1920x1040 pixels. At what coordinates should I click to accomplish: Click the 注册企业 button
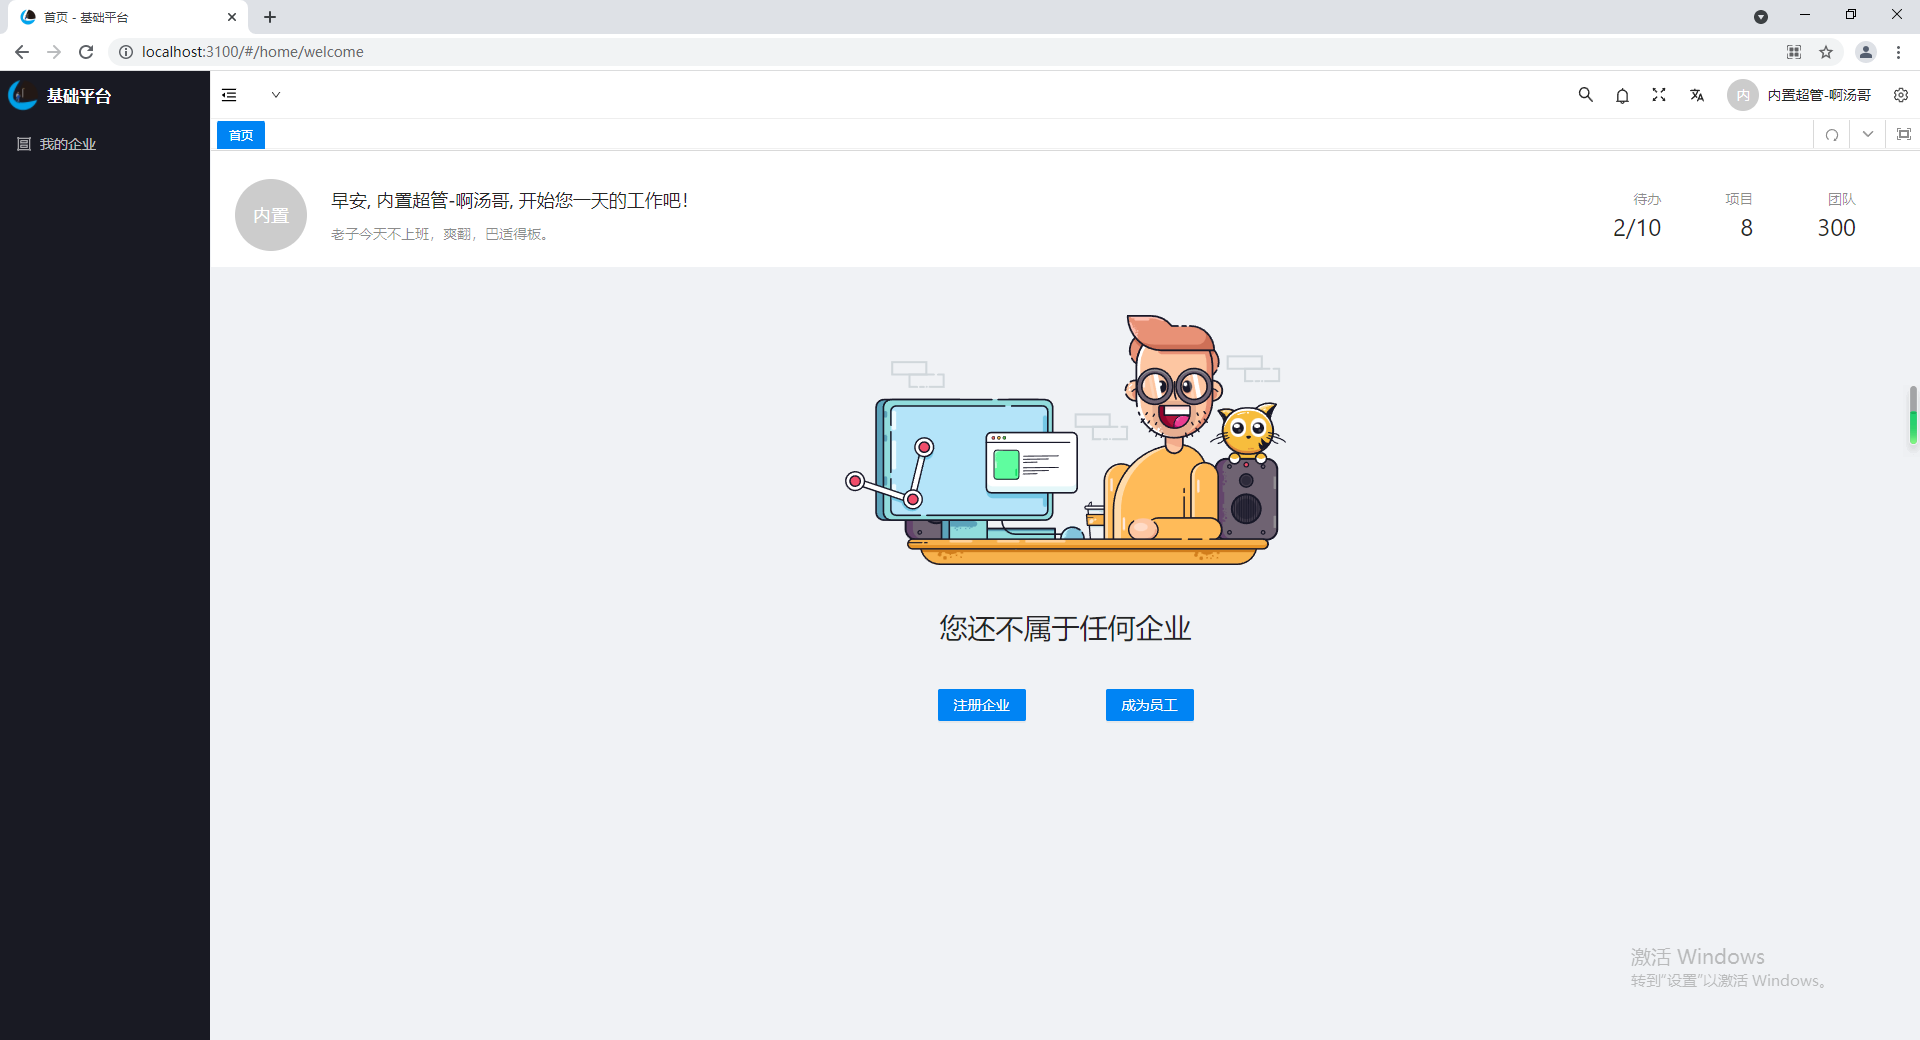tap(981, 705)
